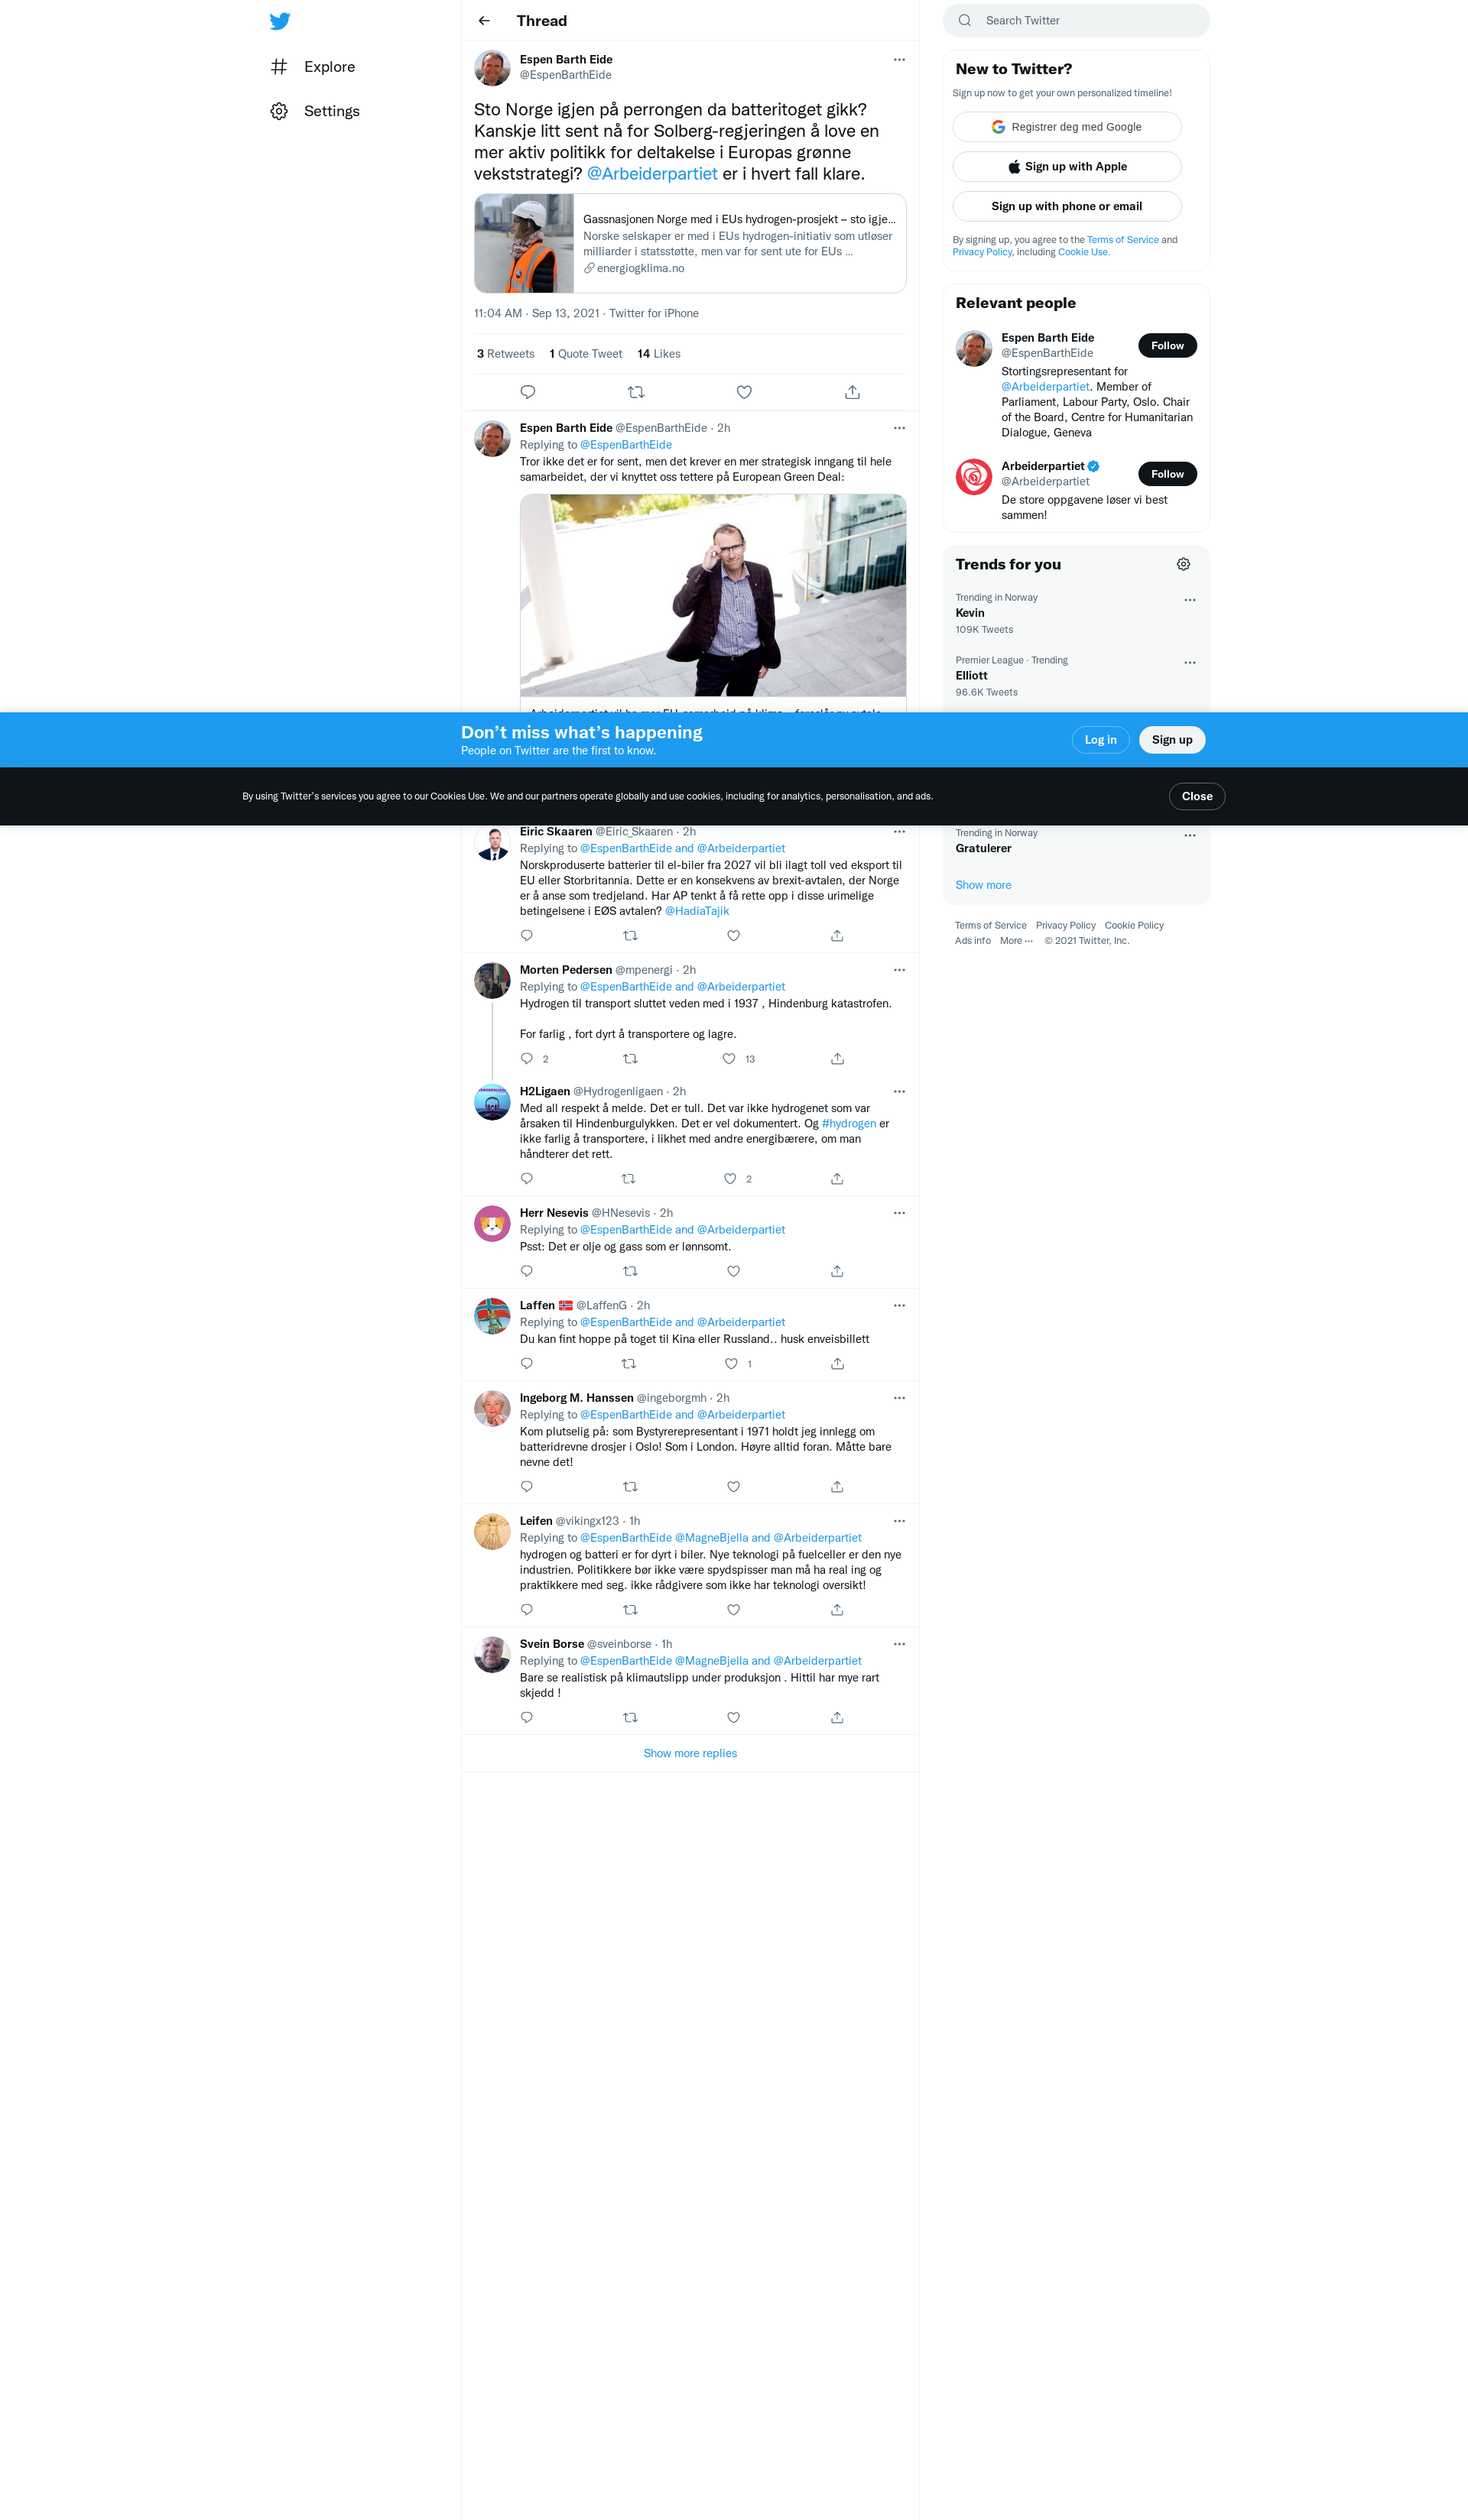Retweet the main tweet
1468x2520 pixels.
pos(636,392)
